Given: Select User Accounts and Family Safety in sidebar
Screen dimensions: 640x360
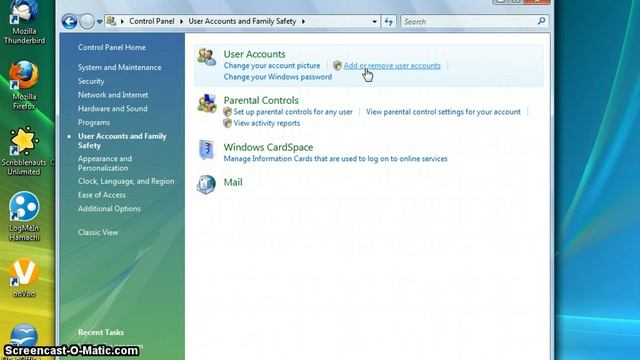Looking at the screenshot, I should tap(122, 141).
